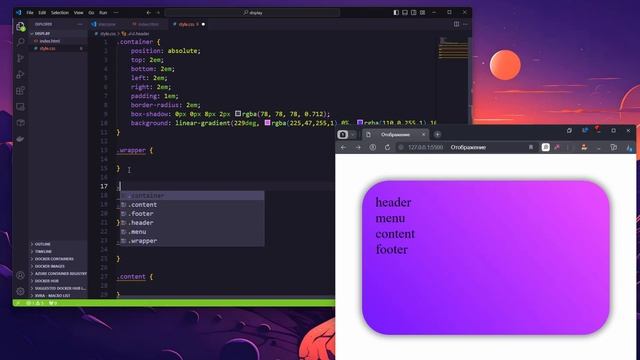Open the browser tab list dropdown arrow
The height and width of the screenshot is (360, 640).
pos(353,134)
